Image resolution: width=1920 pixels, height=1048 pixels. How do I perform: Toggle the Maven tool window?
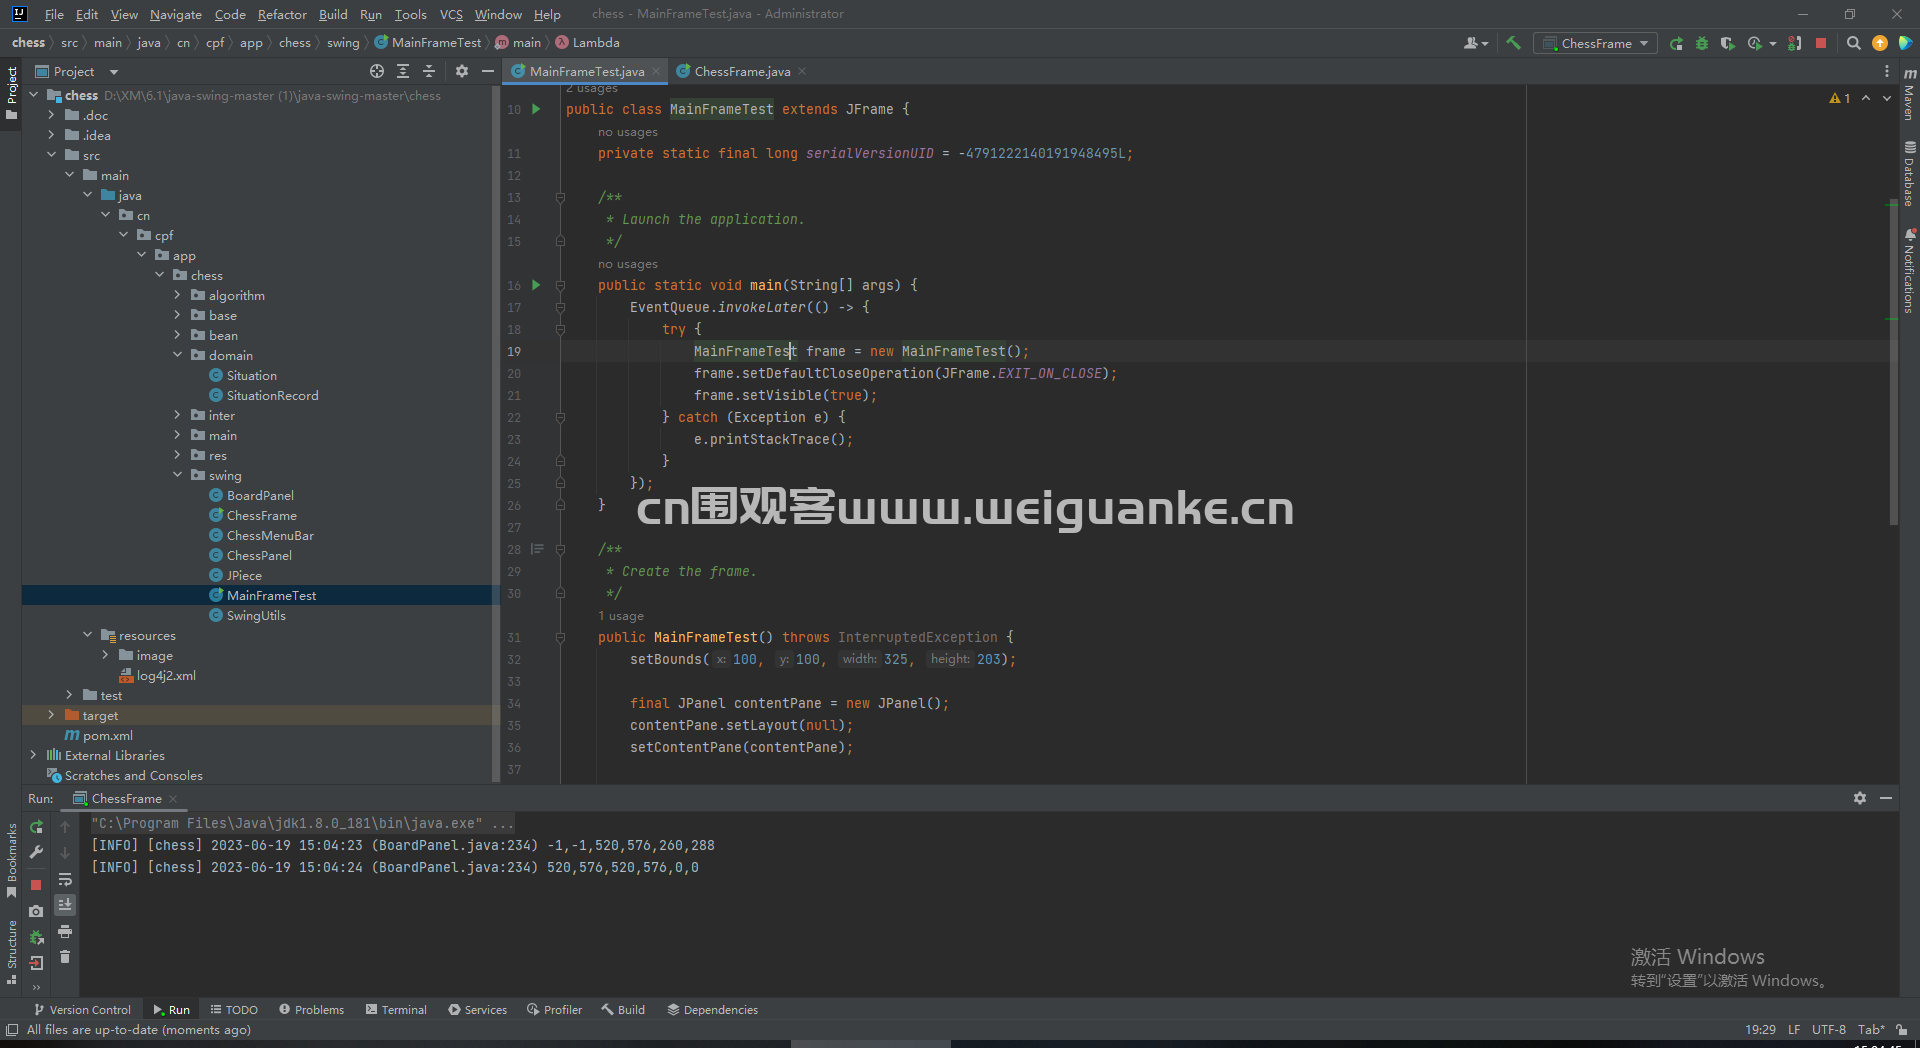point(1909,94)
